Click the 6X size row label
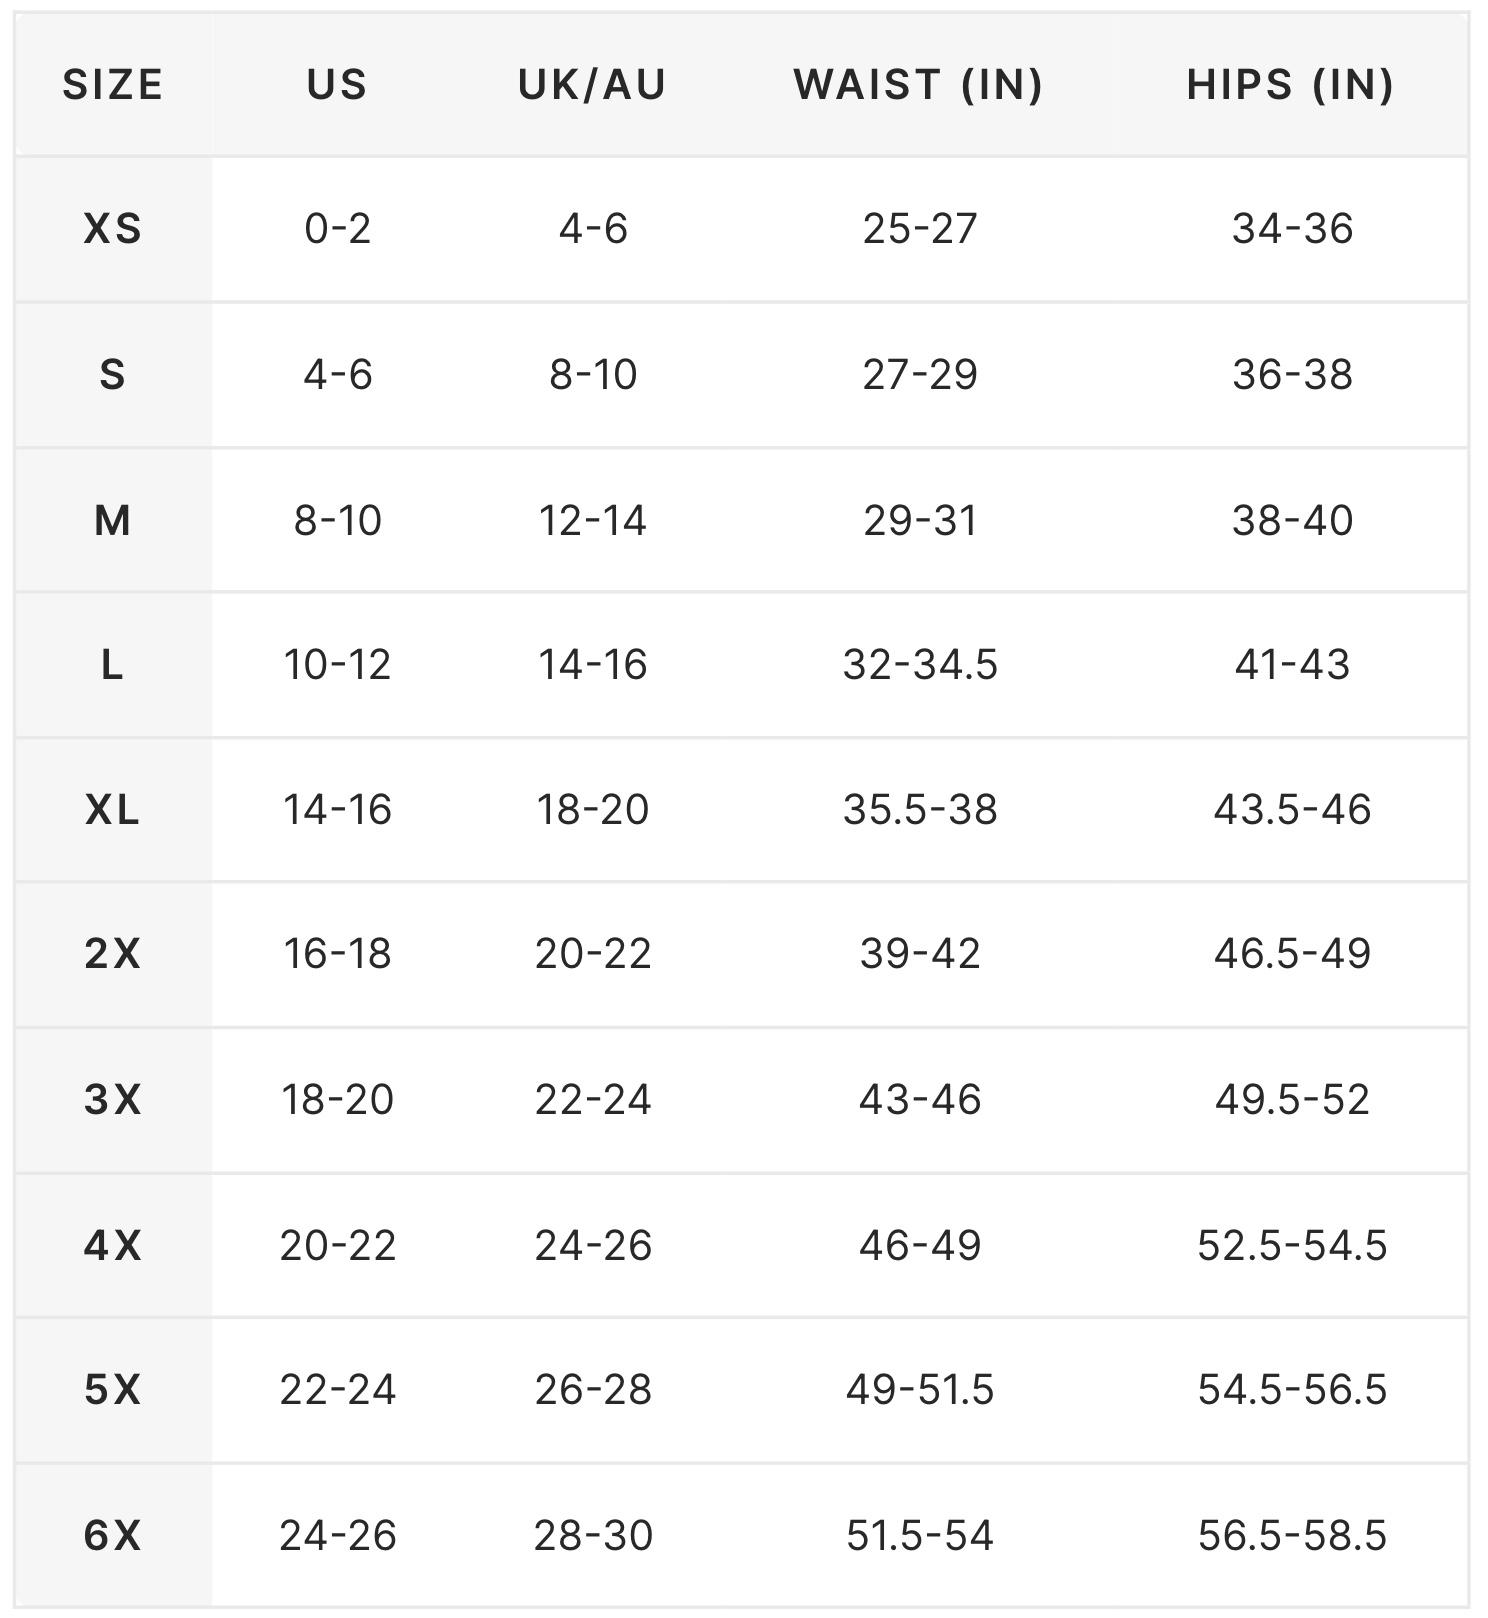The height and width of the screenshot is (1618, 1488). (113, 1536)
